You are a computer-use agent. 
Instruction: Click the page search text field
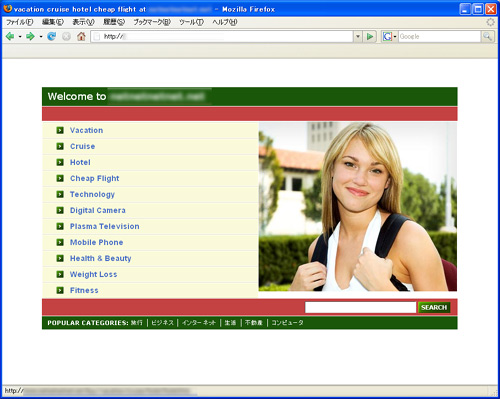pos(360,307)
